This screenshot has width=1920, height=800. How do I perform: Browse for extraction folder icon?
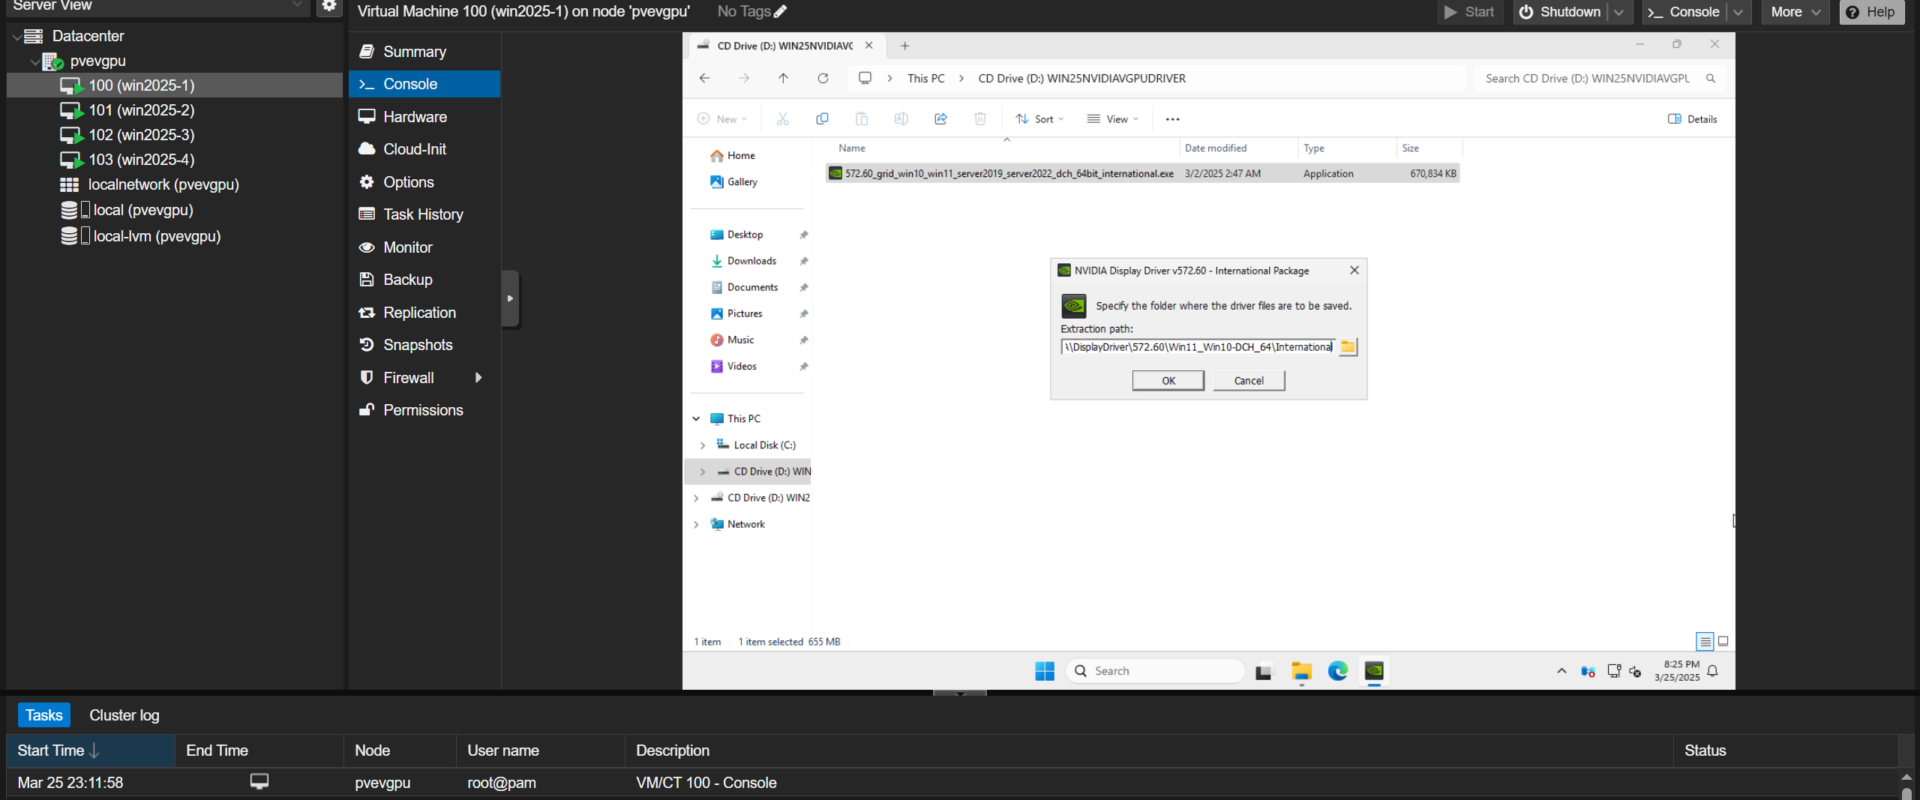[x=1348, y=347]
